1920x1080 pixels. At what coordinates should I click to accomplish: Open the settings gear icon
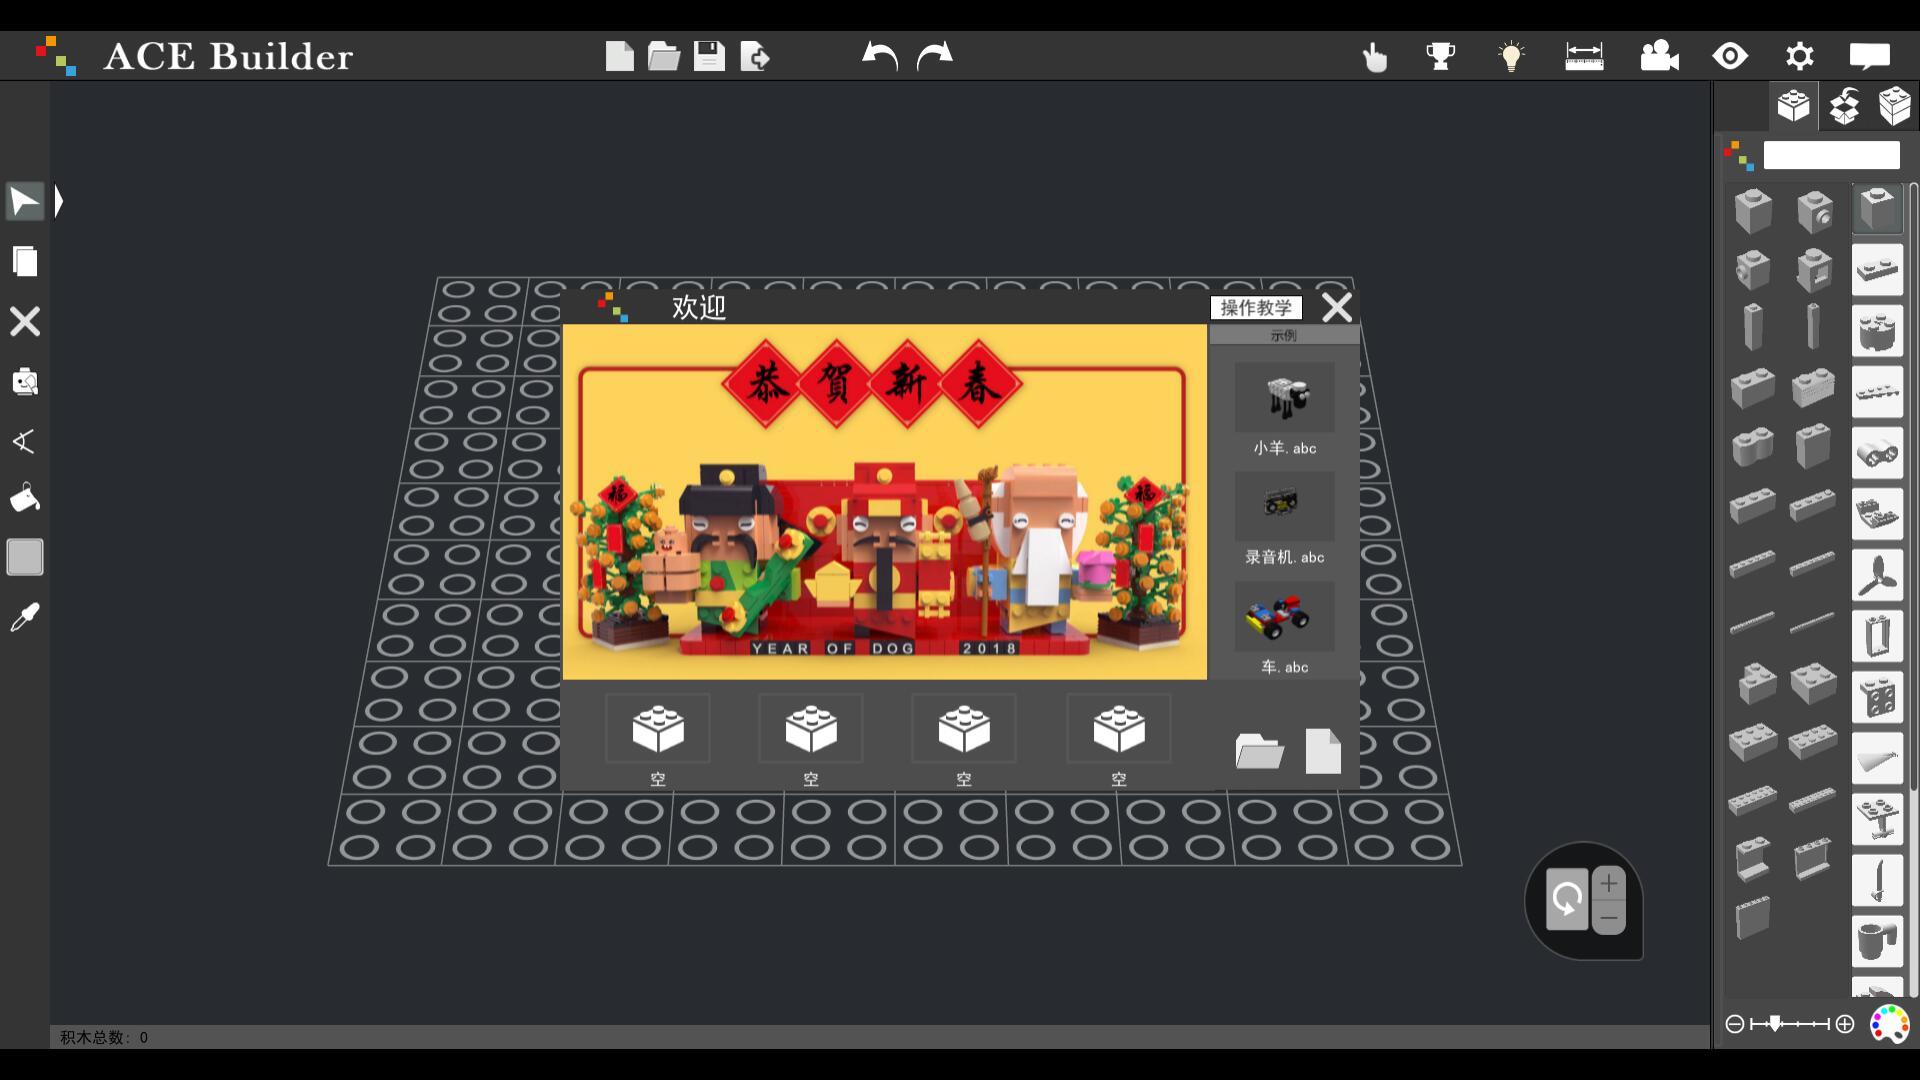click(x=1799, y=56)
